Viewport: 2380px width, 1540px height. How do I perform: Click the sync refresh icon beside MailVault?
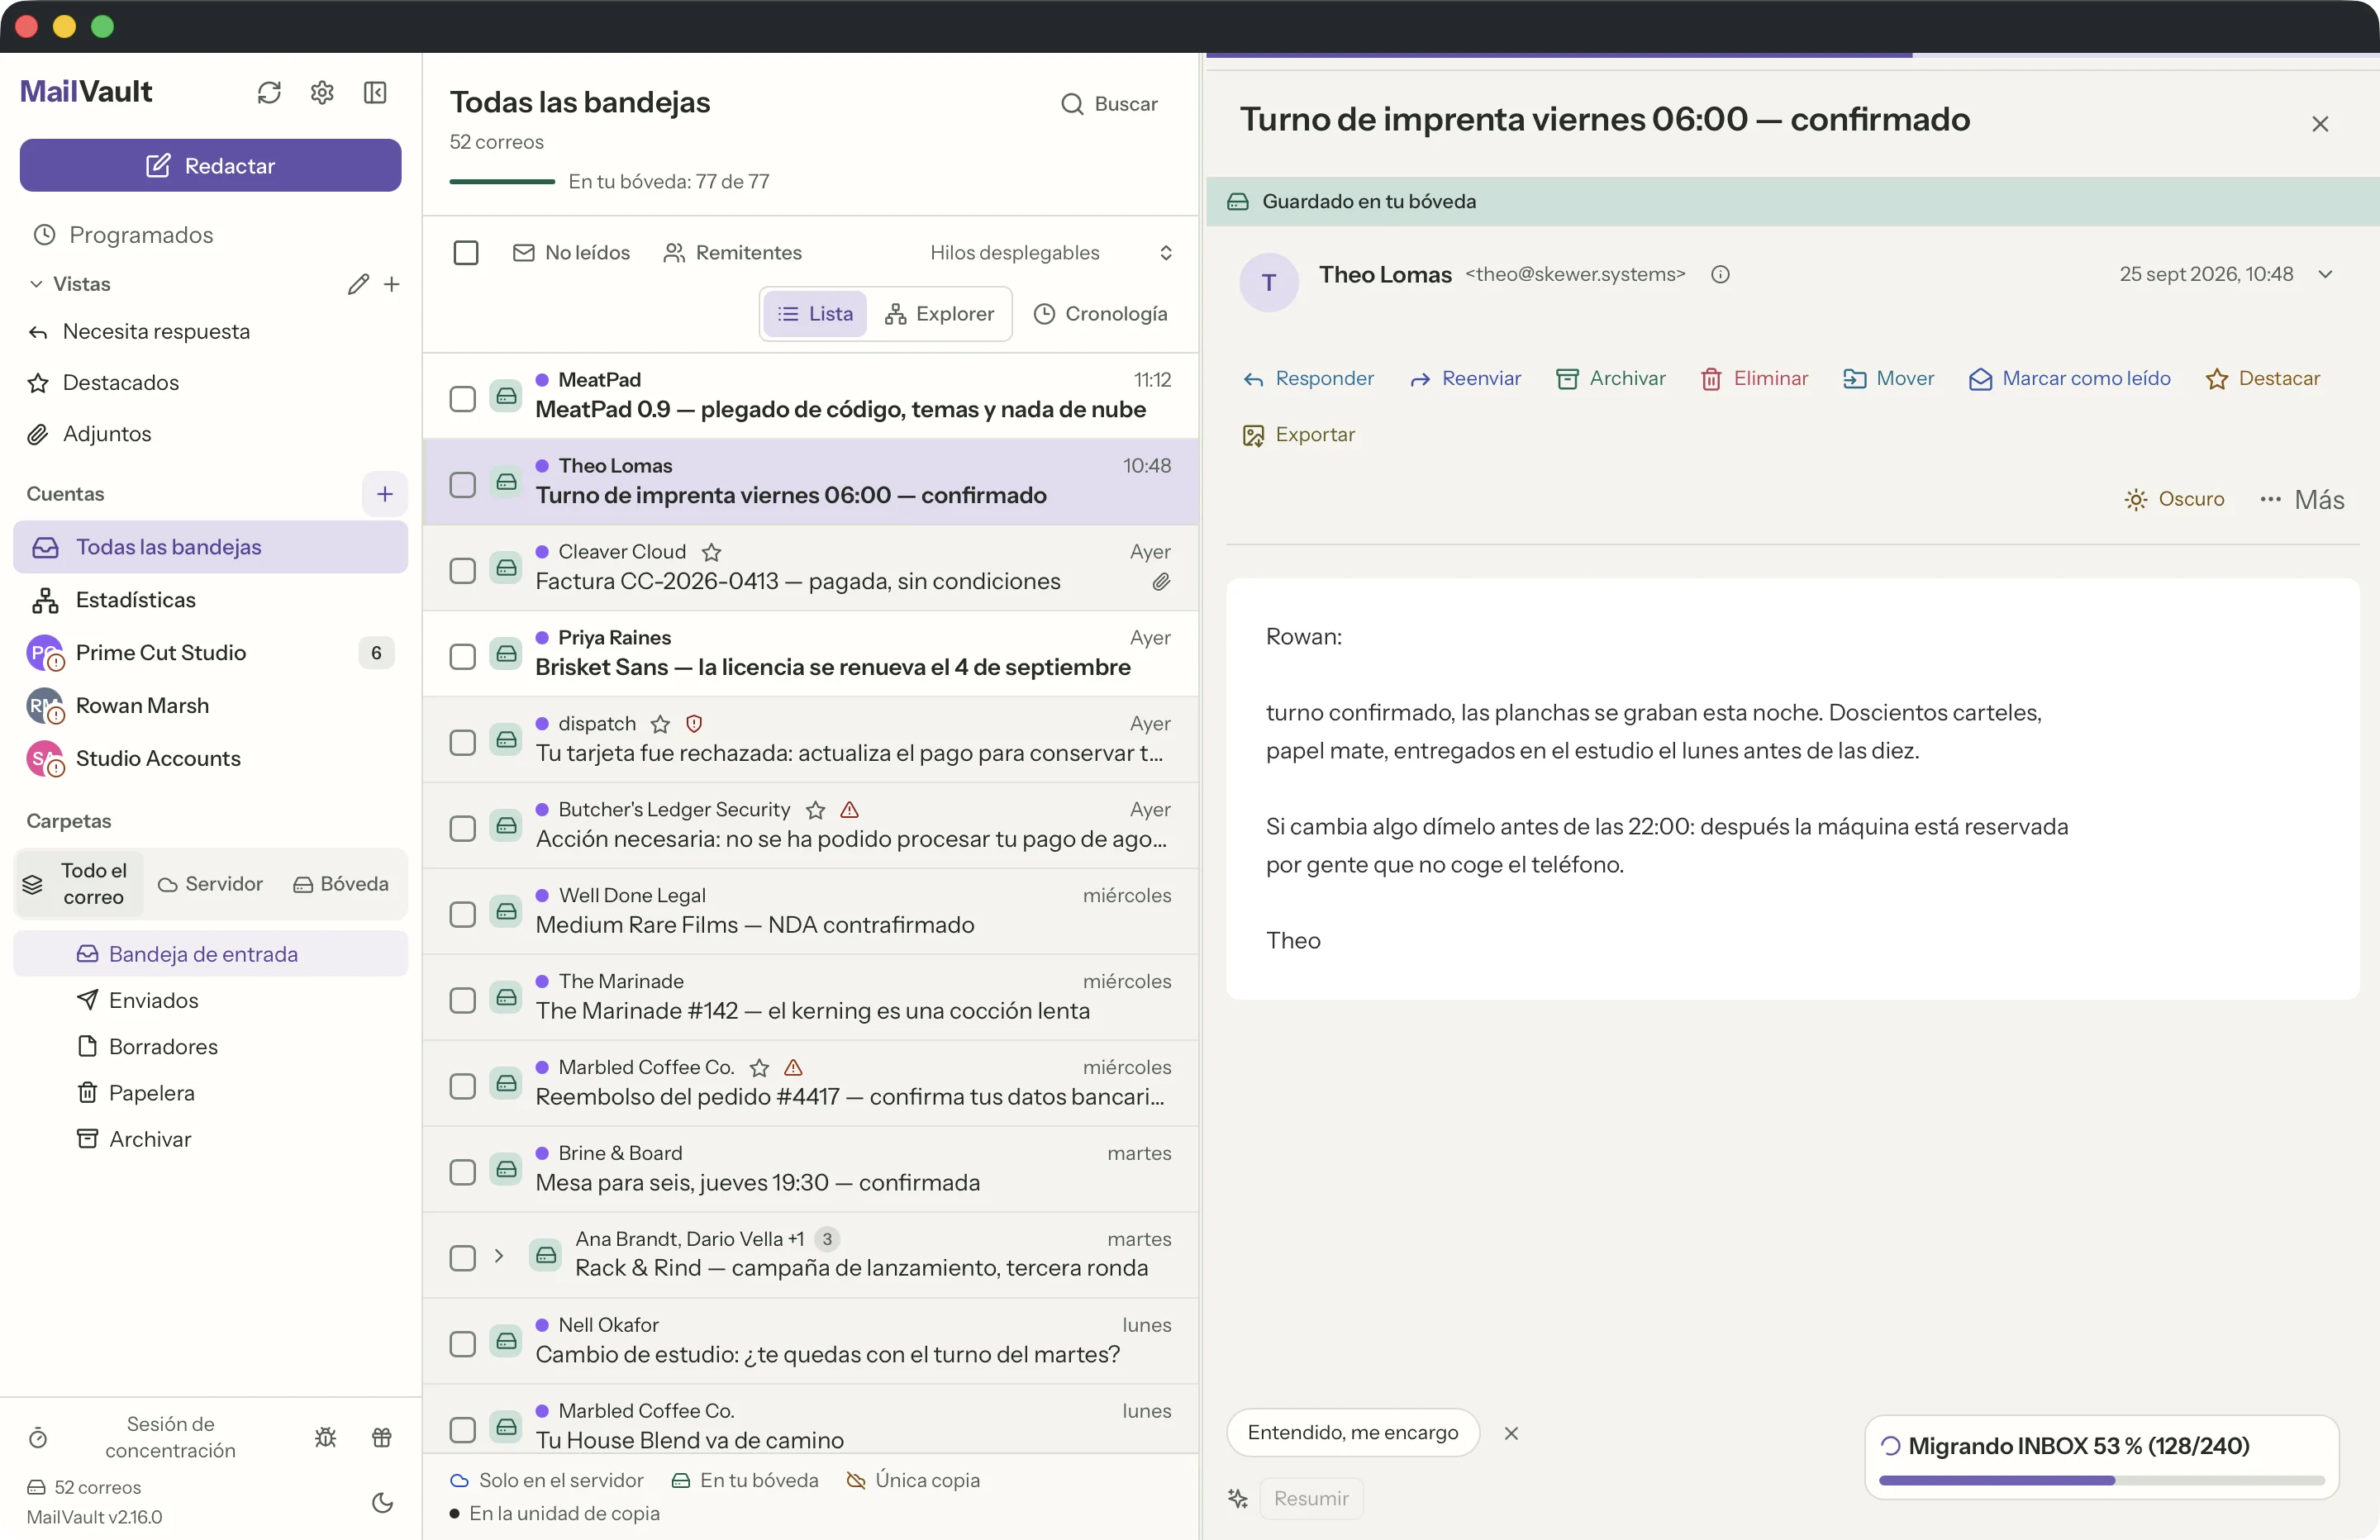tap(269, 93)
